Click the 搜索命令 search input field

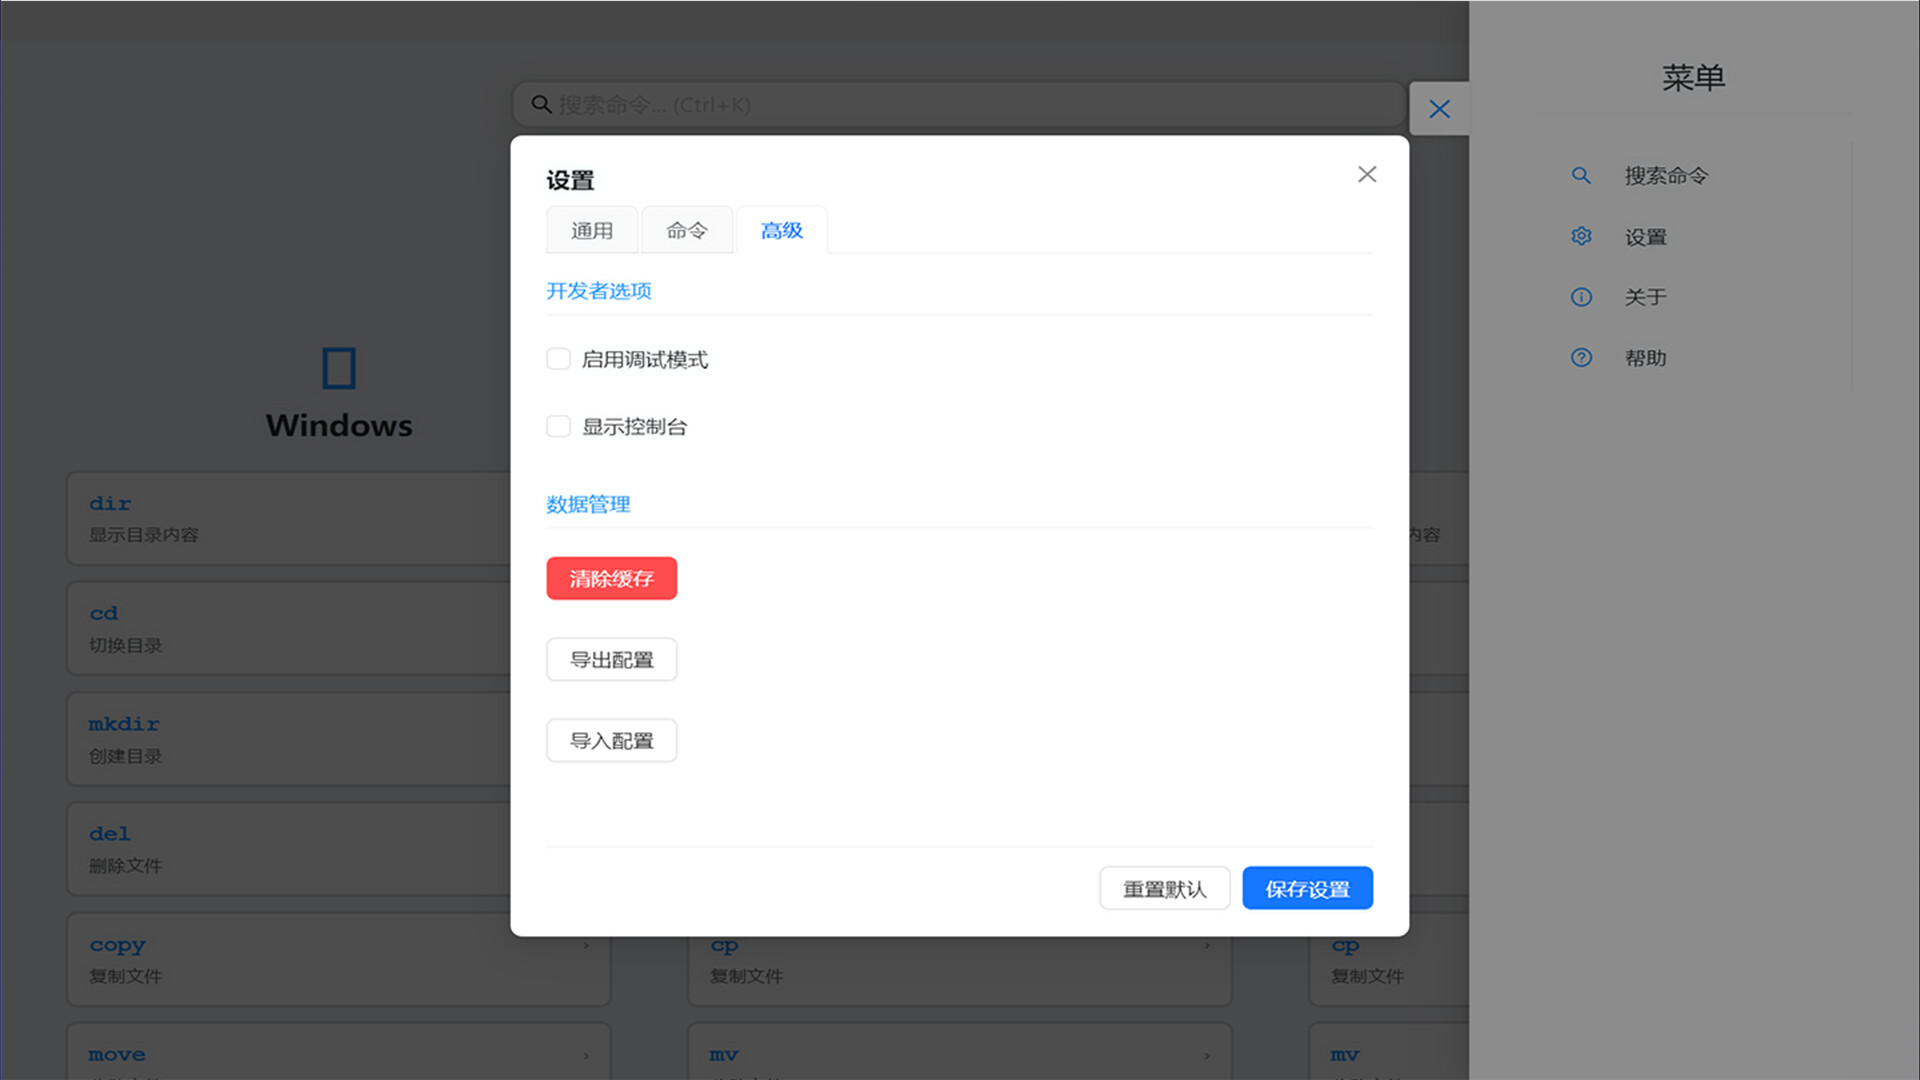pyautogui.click(x=960, y=105)
